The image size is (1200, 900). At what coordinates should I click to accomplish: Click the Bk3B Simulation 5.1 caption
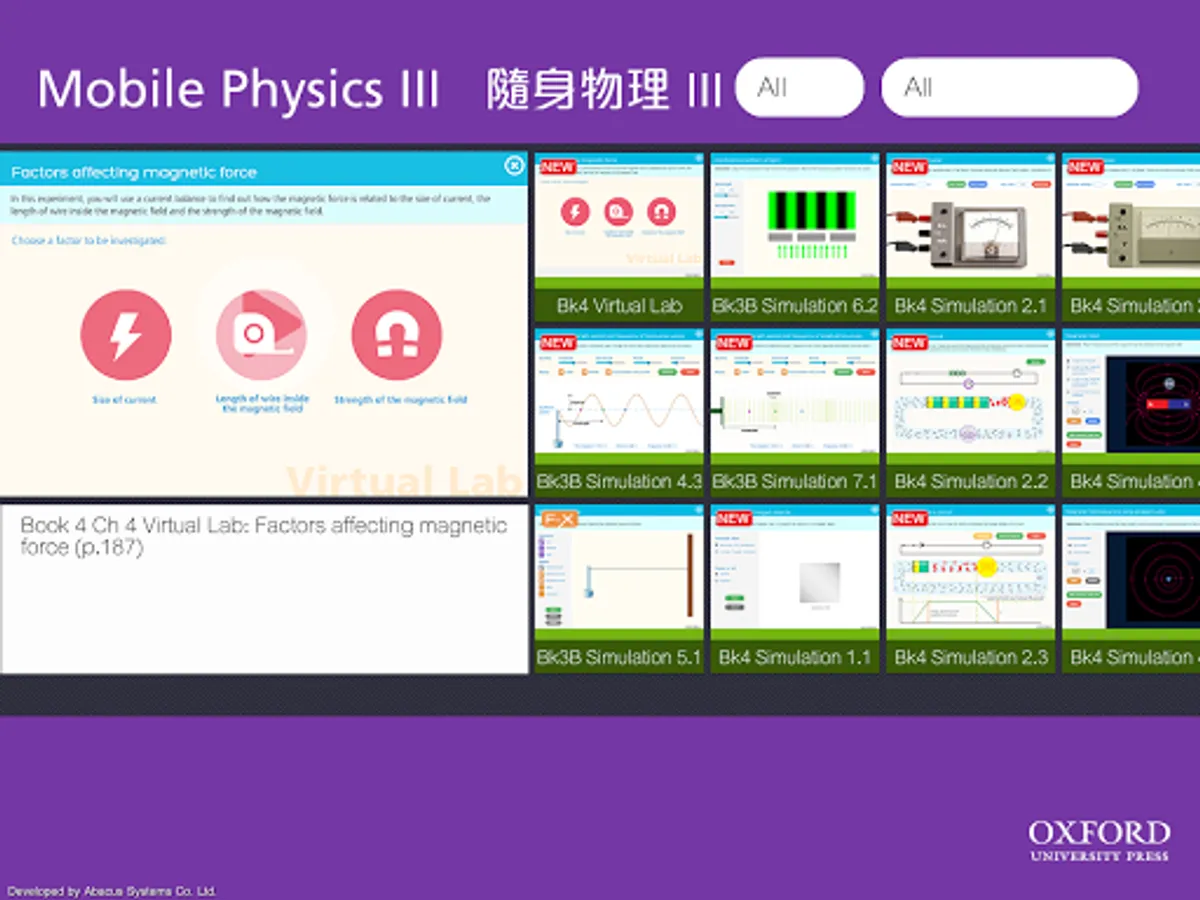[x=619, y=658]
